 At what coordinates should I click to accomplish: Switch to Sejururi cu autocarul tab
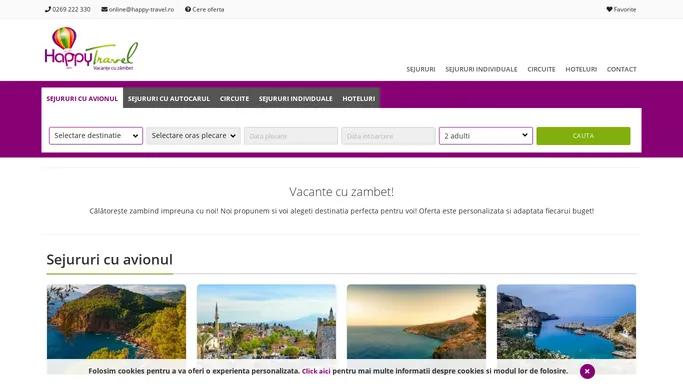pos(169,98)
